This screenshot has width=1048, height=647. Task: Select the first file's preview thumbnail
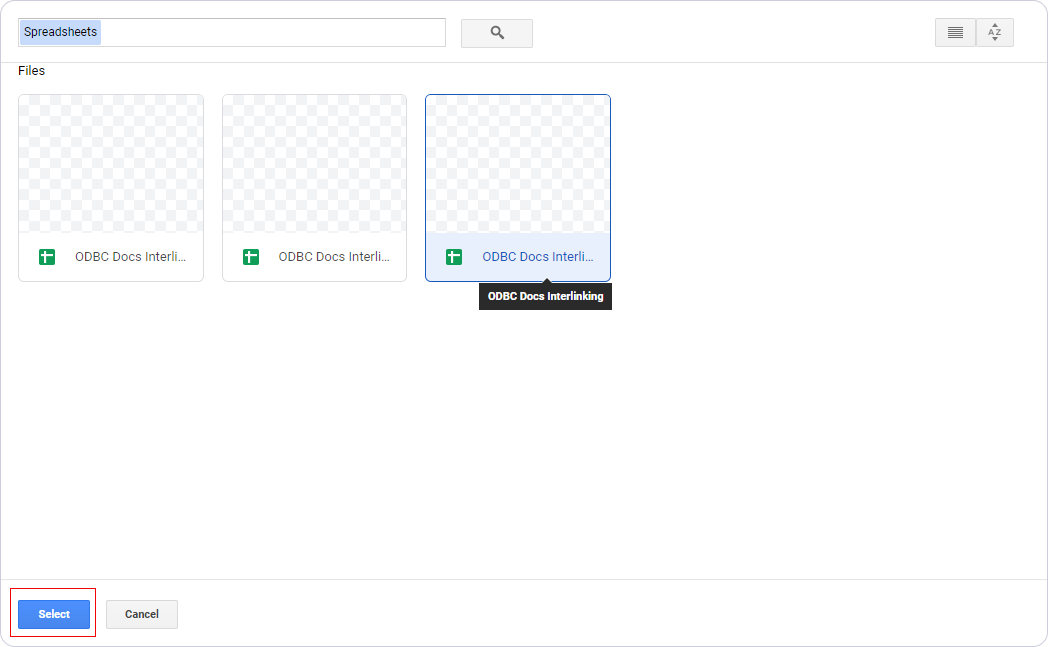coord(111,165)
